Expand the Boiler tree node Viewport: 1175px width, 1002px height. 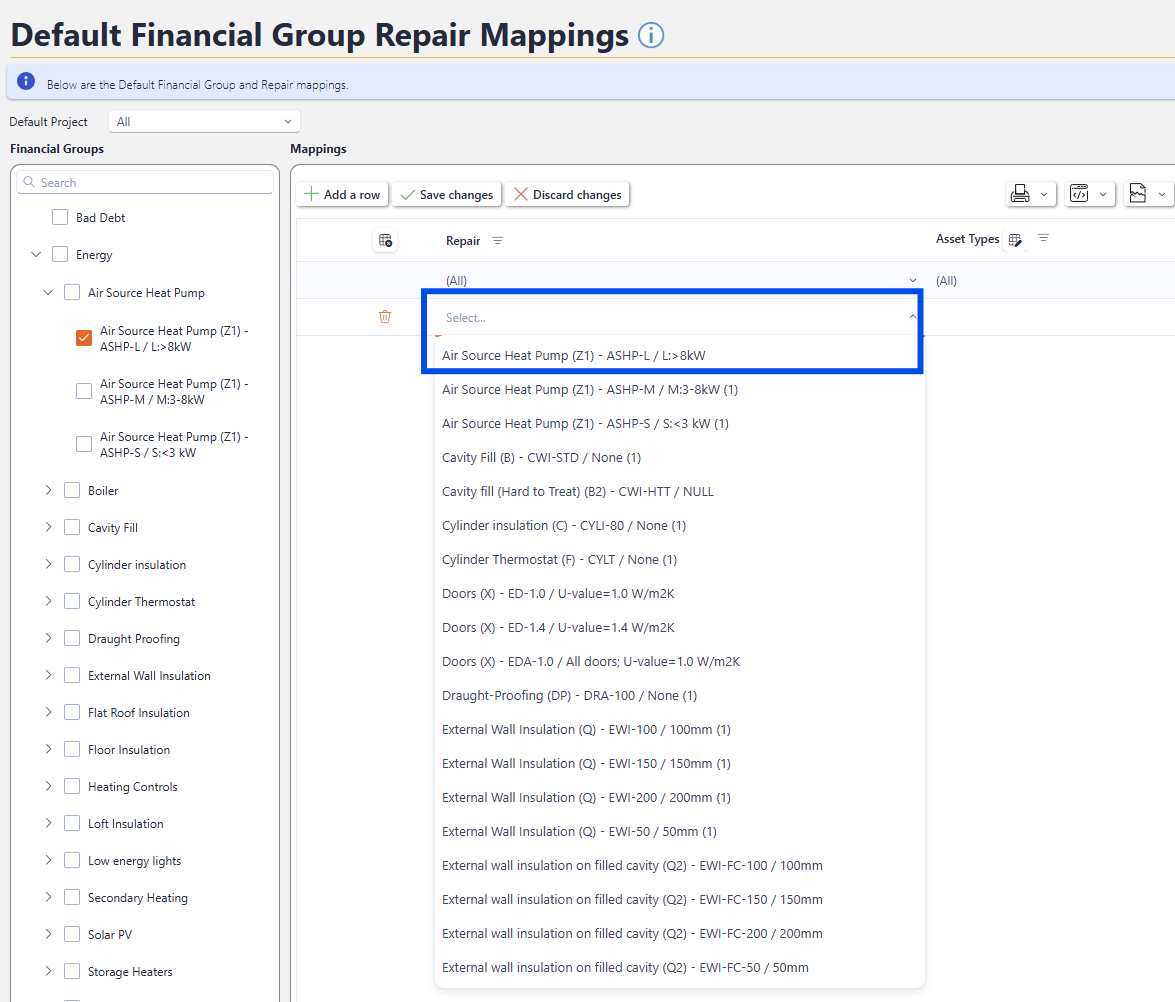(x=48, y=490)
